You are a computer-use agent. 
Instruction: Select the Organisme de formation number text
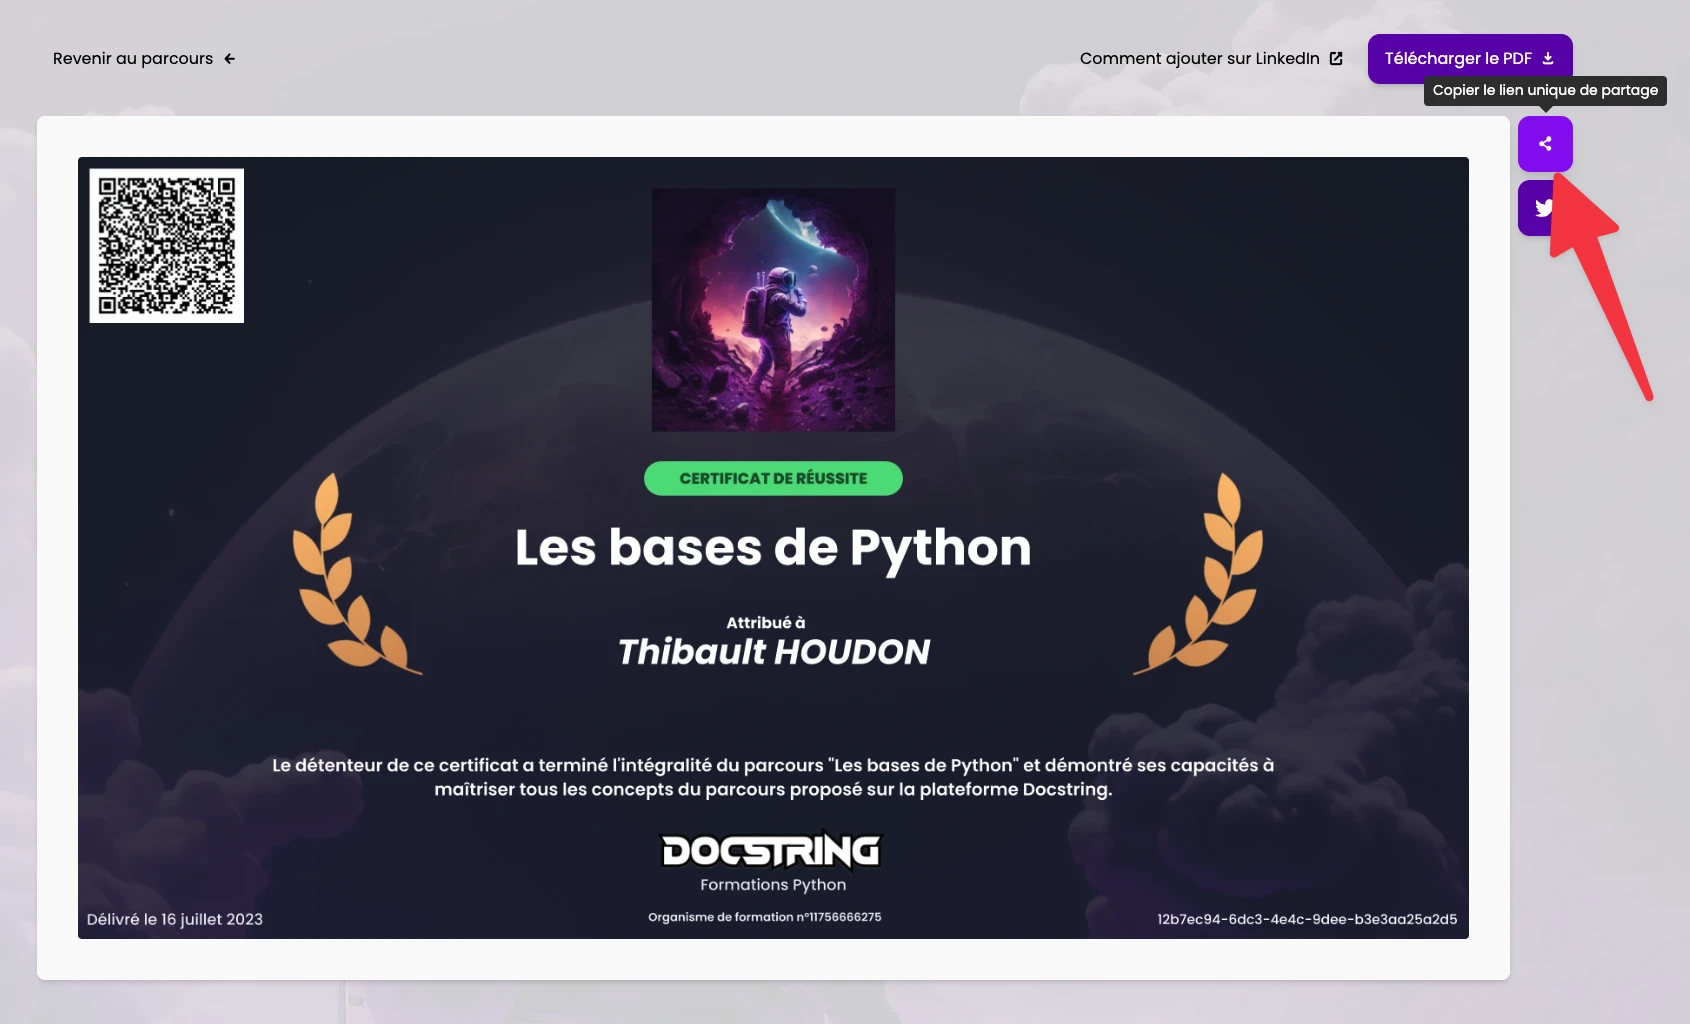point(765,916)
